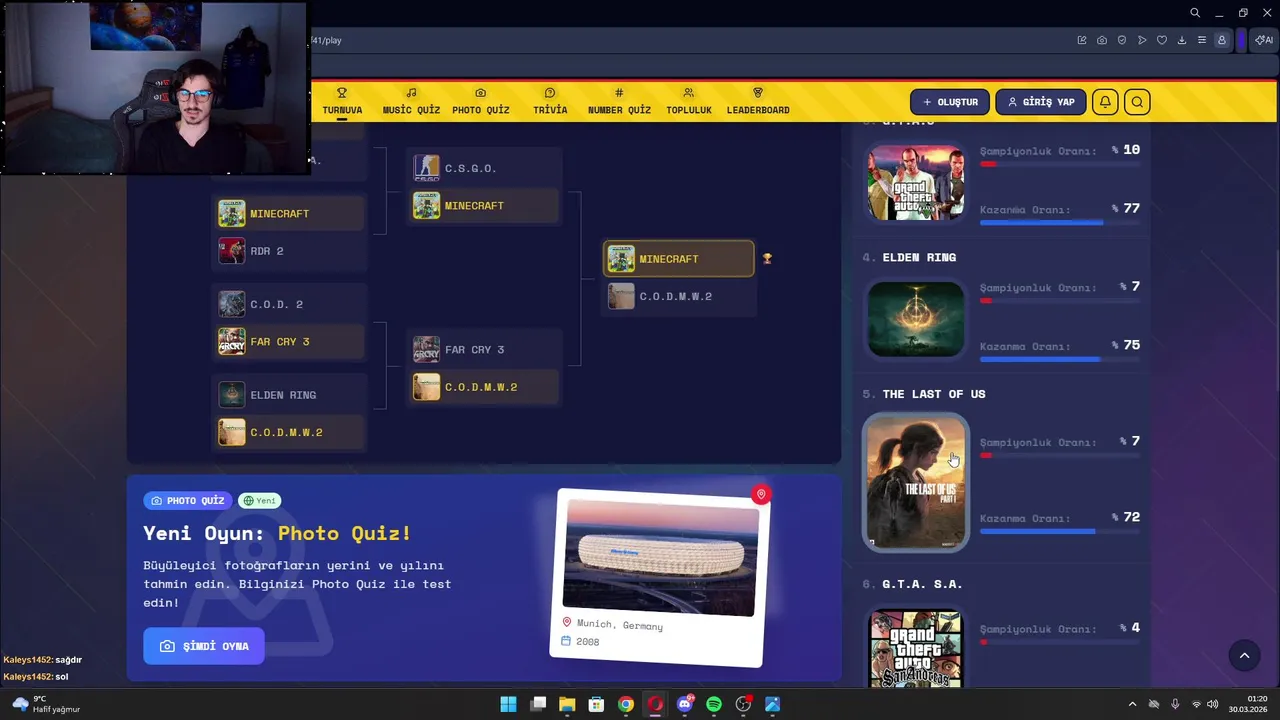Click the browser title bar search icon

[1195, 13]
